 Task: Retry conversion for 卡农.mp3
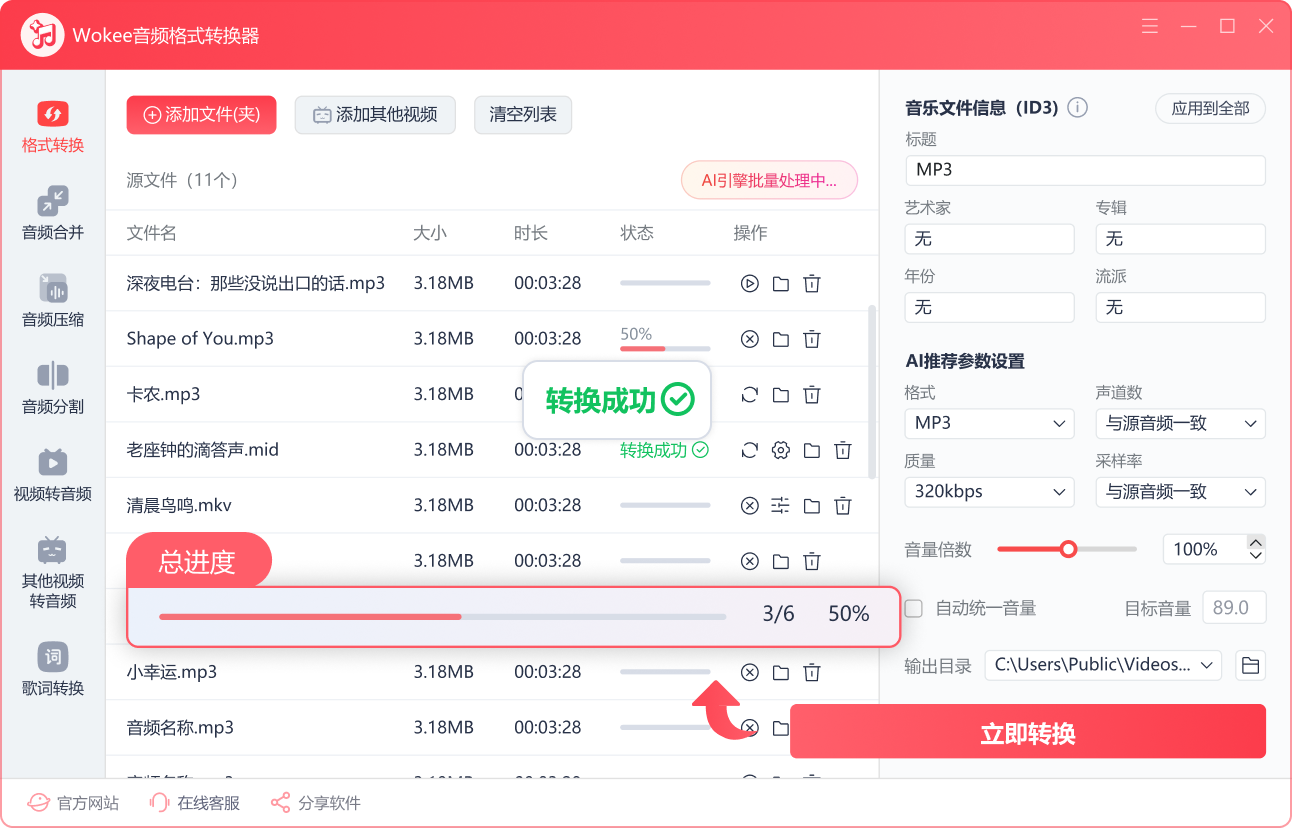tap(750, 394)
